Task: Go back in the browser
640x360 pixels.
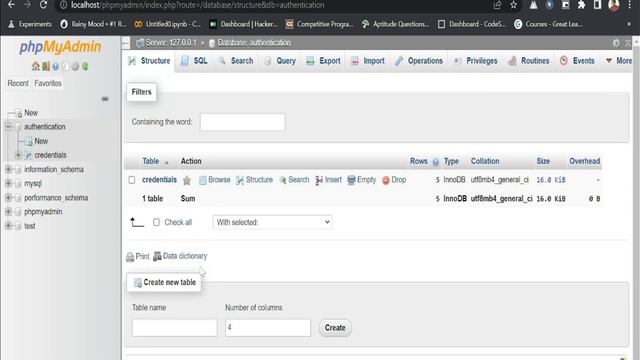Action: (11, 5)
